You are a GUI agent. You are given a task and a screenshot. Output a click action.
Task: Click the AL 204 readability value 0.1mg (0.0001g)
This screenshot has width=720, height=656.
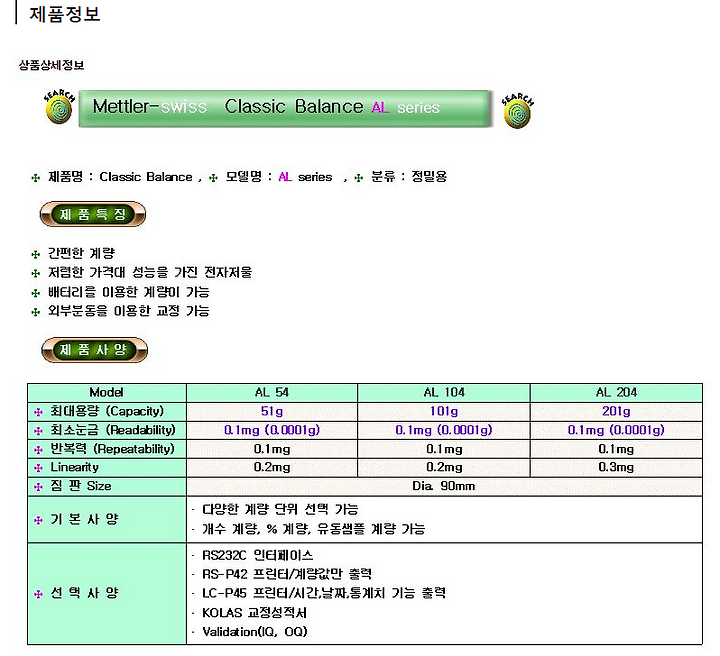[x=616, y=430]
